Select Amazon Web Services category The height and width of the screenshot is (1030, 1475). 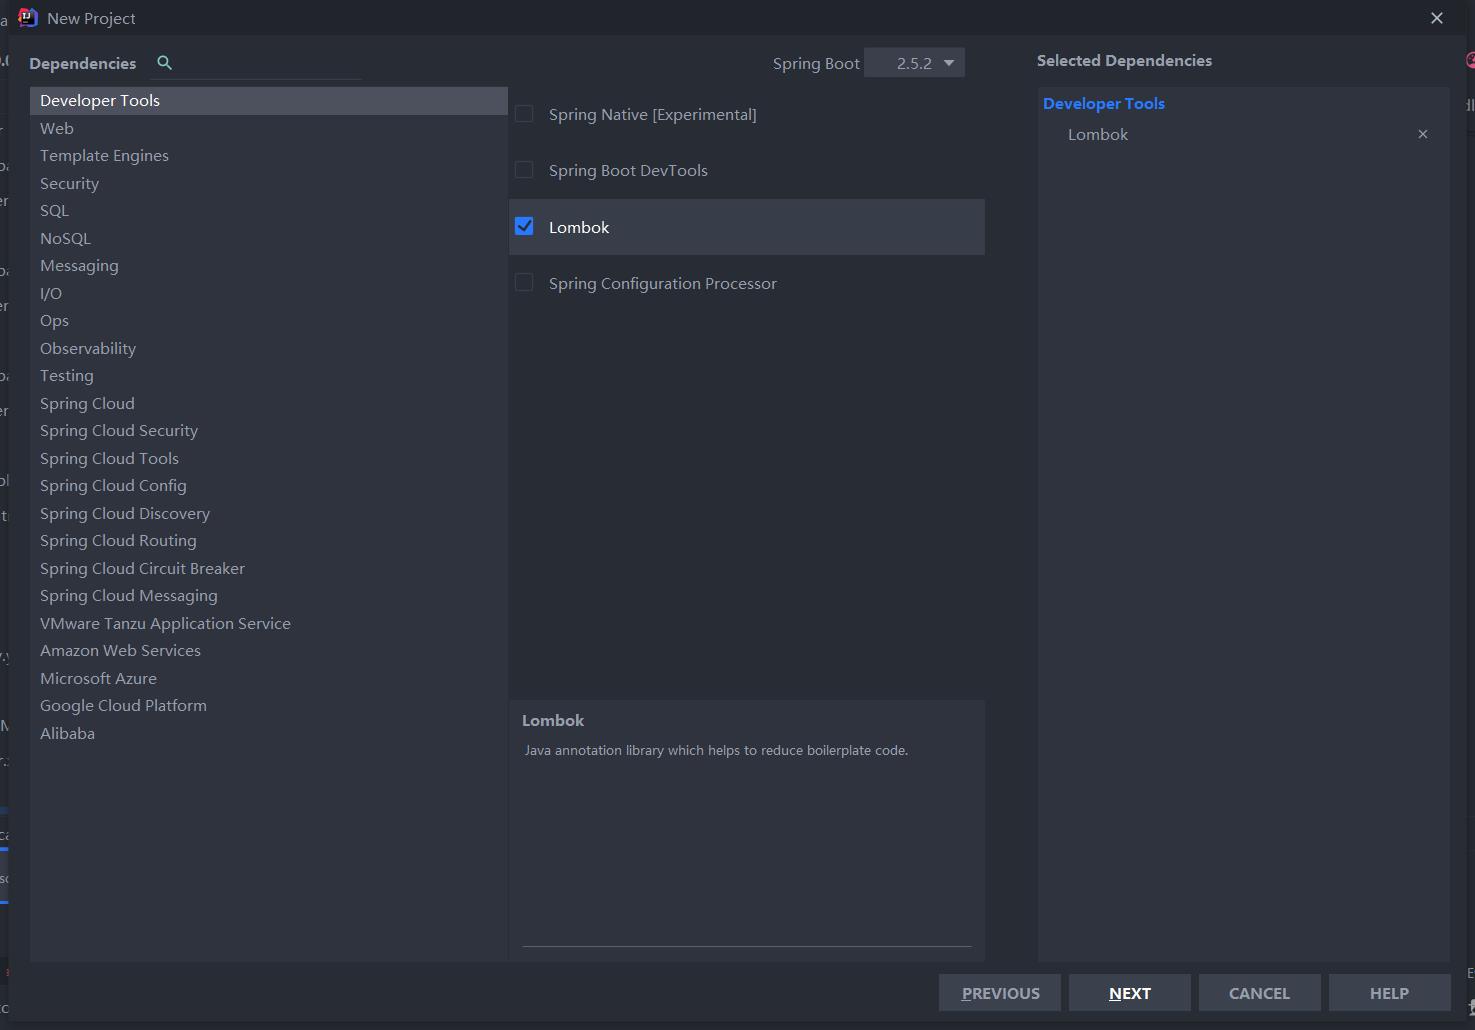click(x=269, y=650)
